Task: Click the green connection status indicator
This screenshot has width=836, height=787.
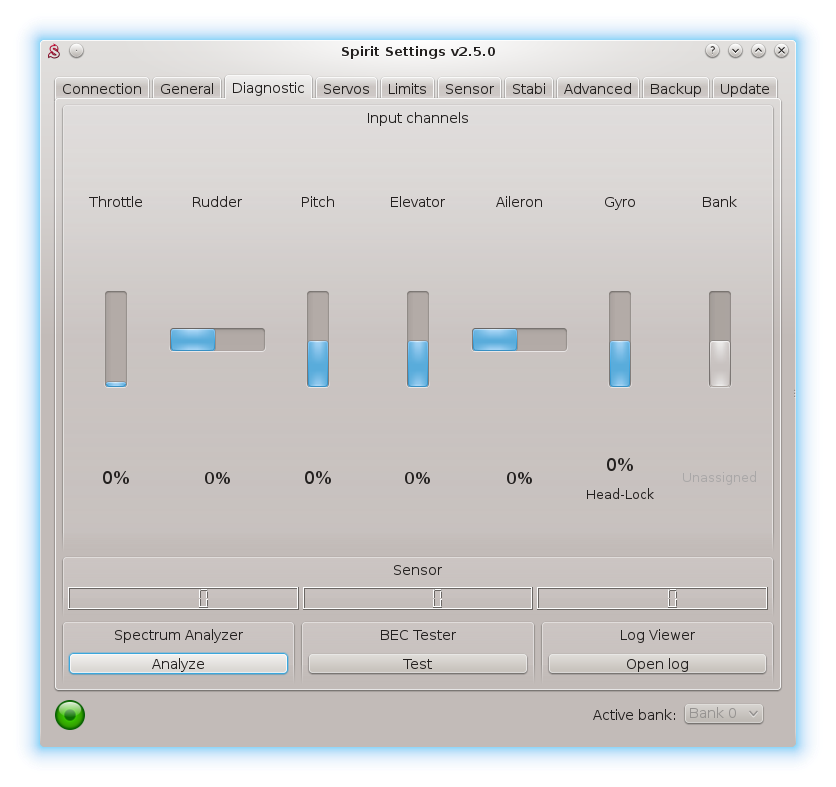Action: (x=70, y=715)
